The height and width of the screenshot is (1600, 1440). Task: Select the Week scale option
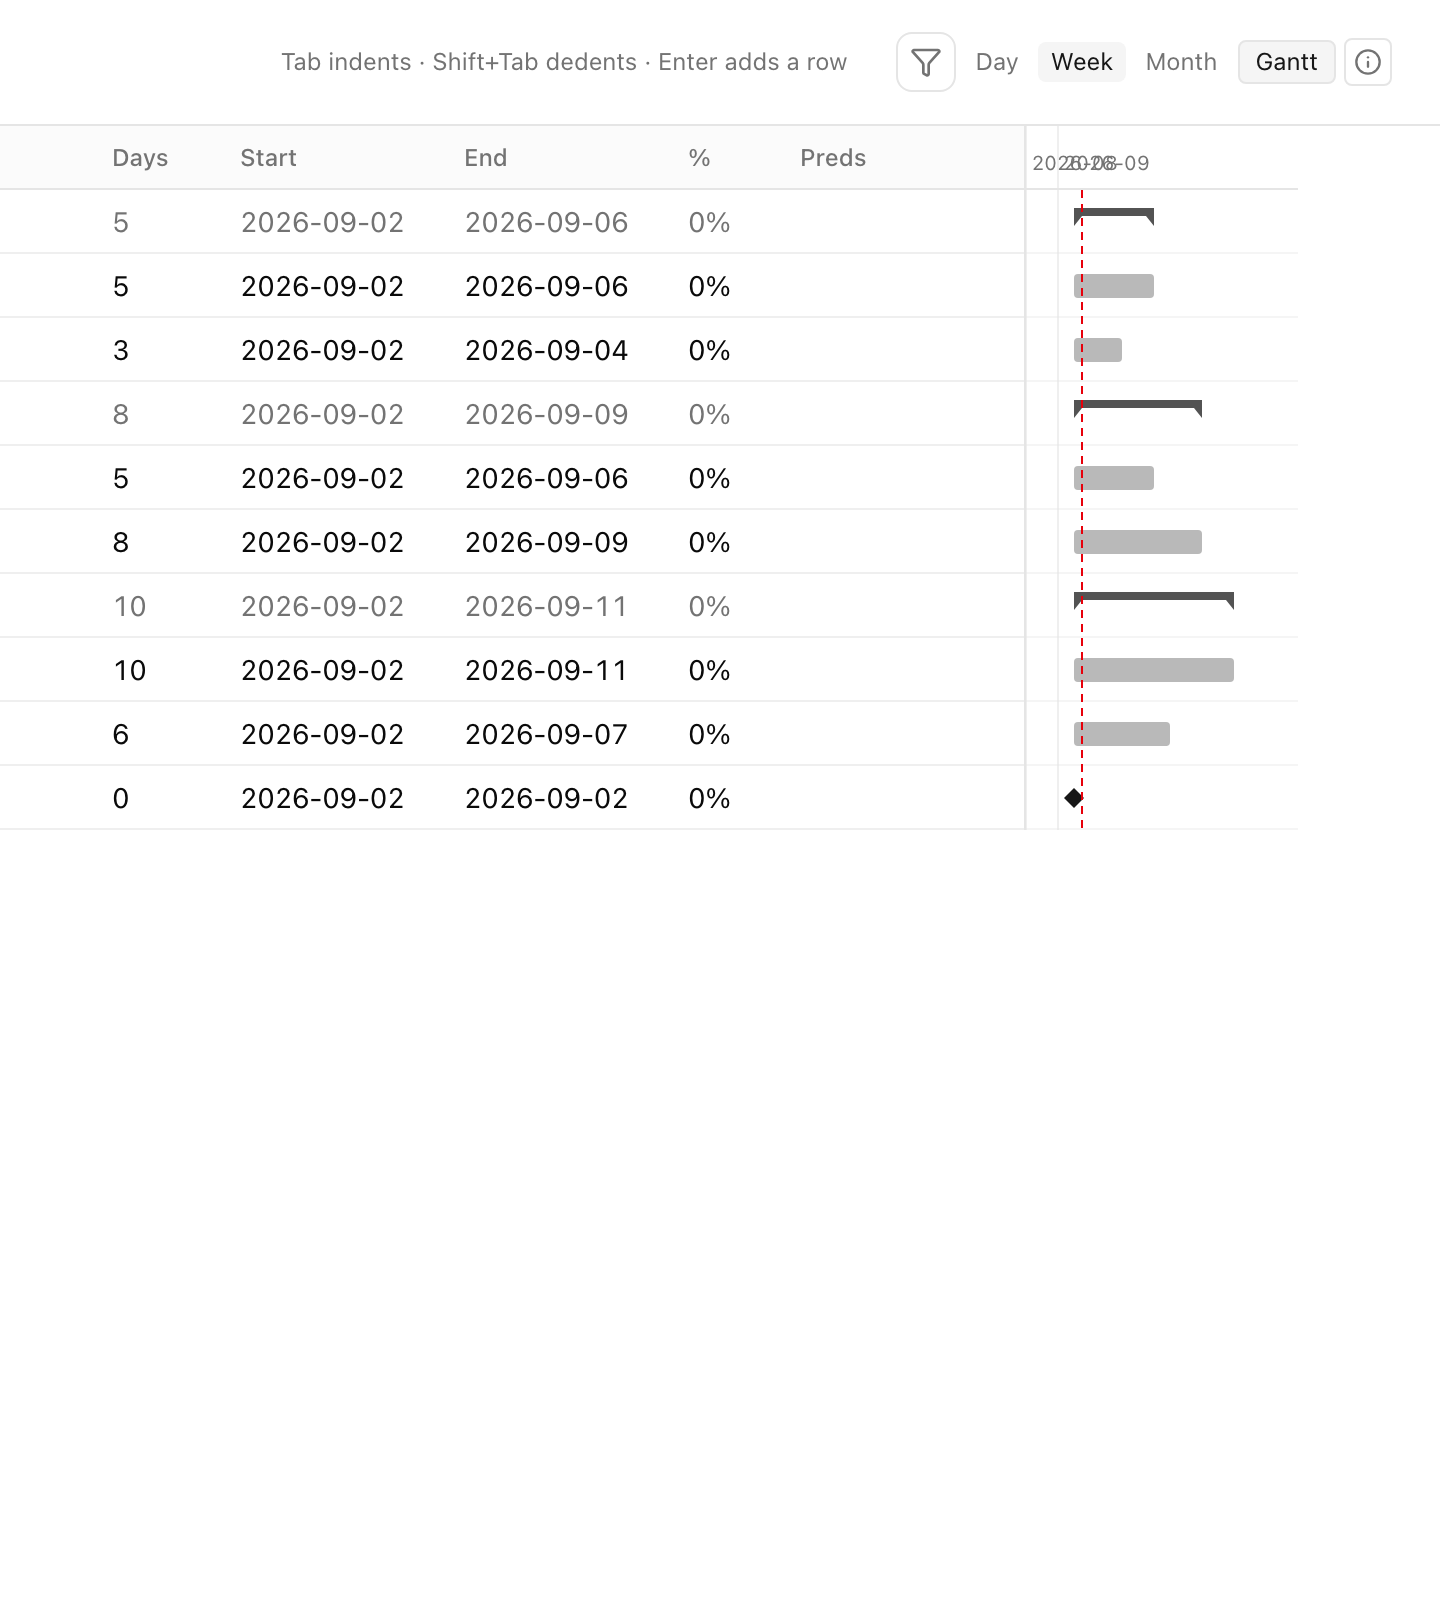point(1082,62)
